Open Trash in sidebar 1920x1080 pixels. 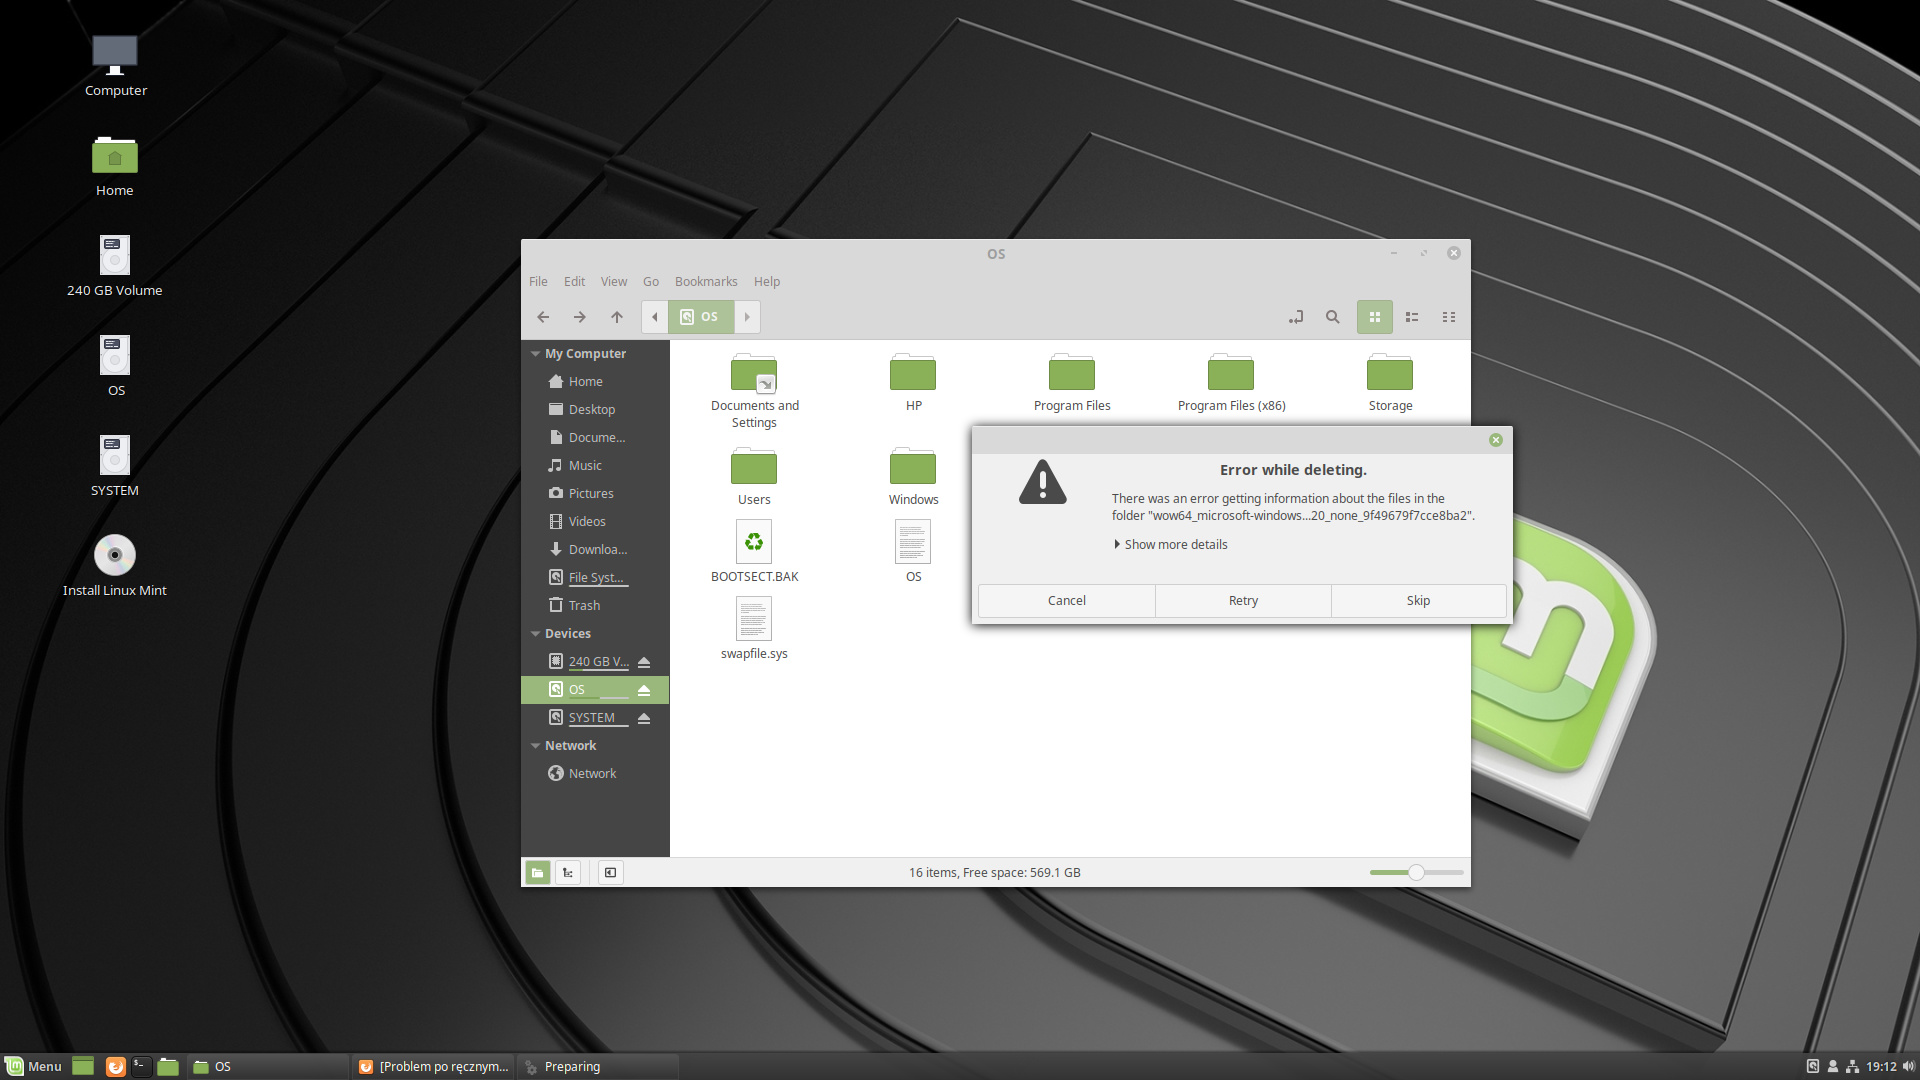pos(595,606)
